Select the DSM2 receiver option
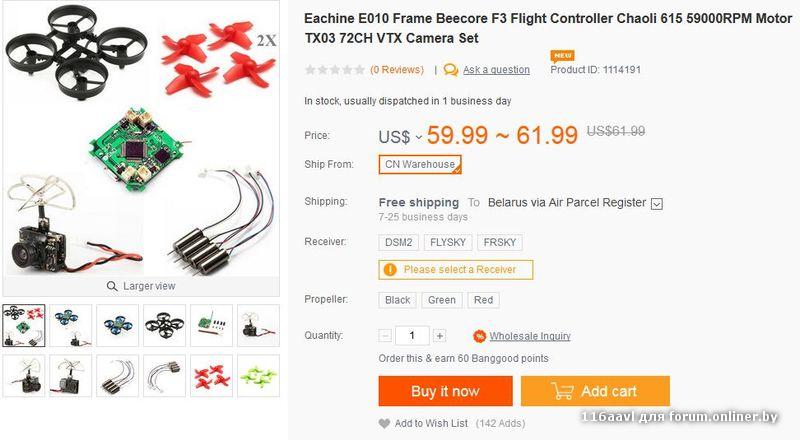Viewport: 800px width, 440px height. (398, 242)
